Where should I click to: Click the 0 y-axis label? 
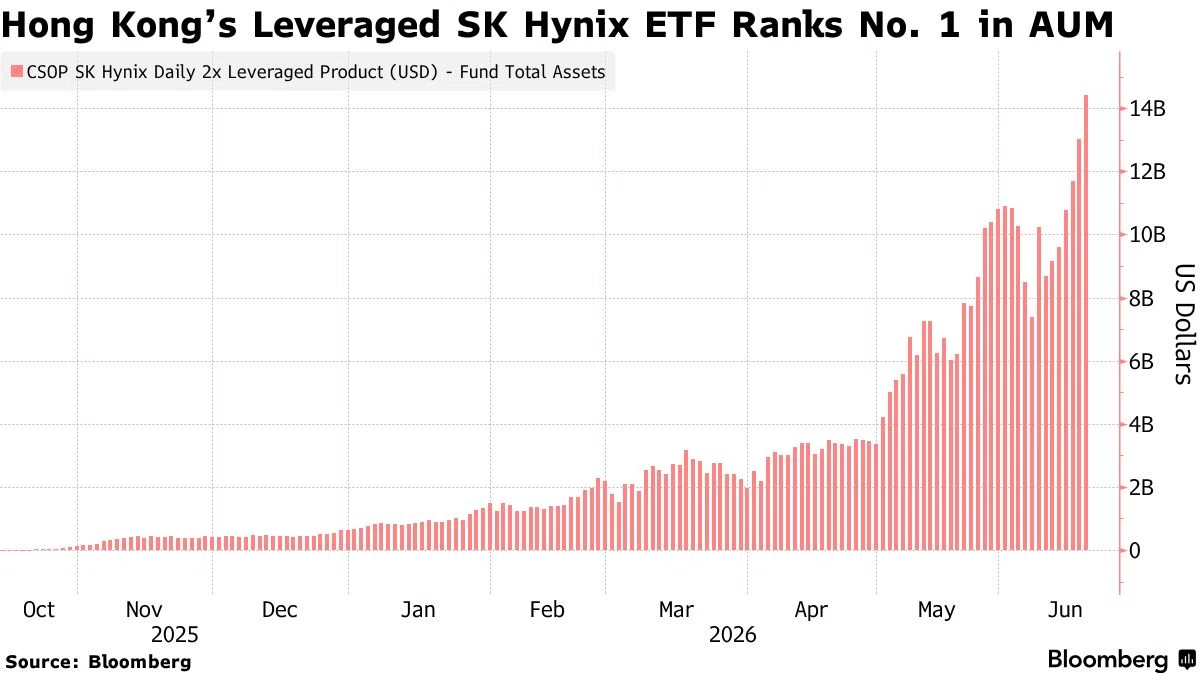click(x=1135, y=550)
